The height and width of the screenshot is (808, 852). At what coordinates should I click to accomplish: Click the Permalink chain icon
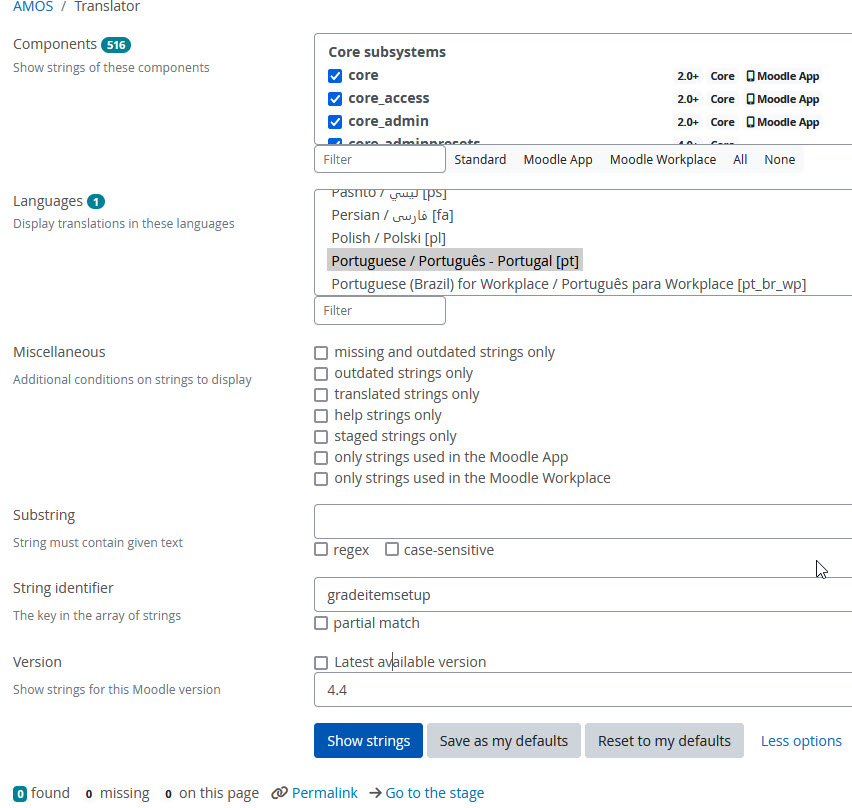click(279, 793)
